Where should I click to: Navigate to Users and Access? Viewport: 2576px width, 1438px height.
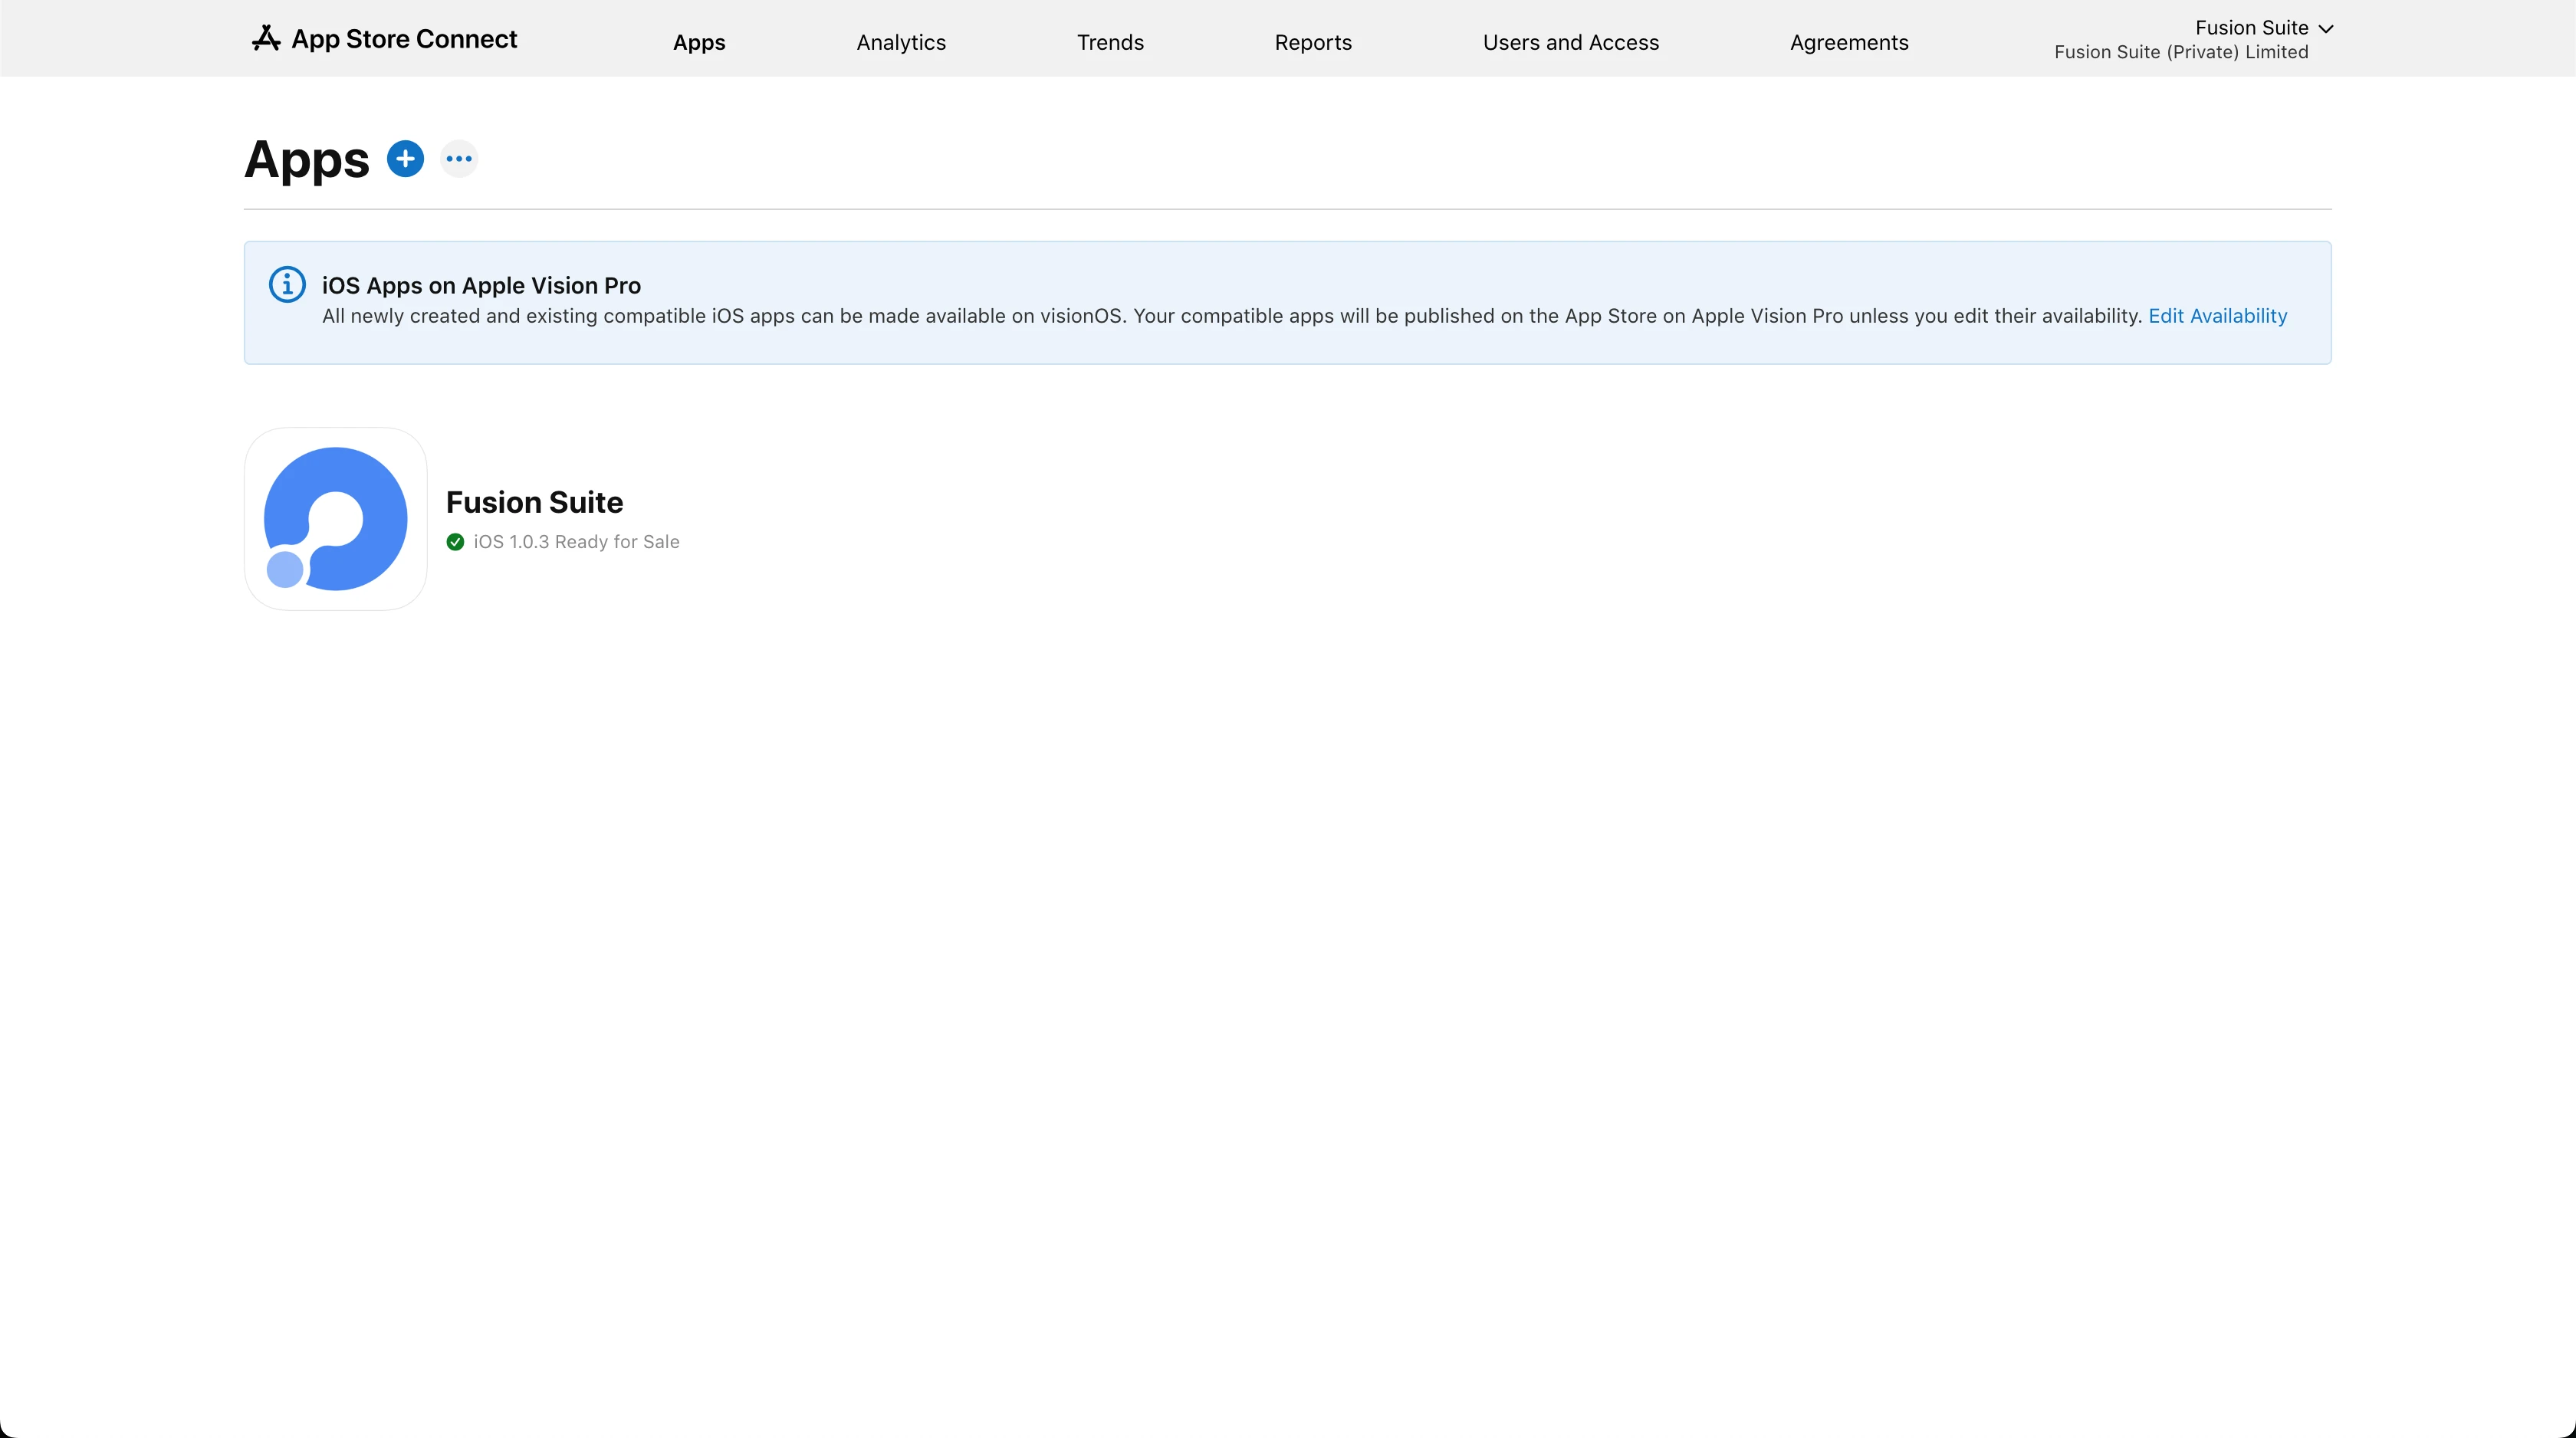pyautogui.click(x=1570, y=42)
